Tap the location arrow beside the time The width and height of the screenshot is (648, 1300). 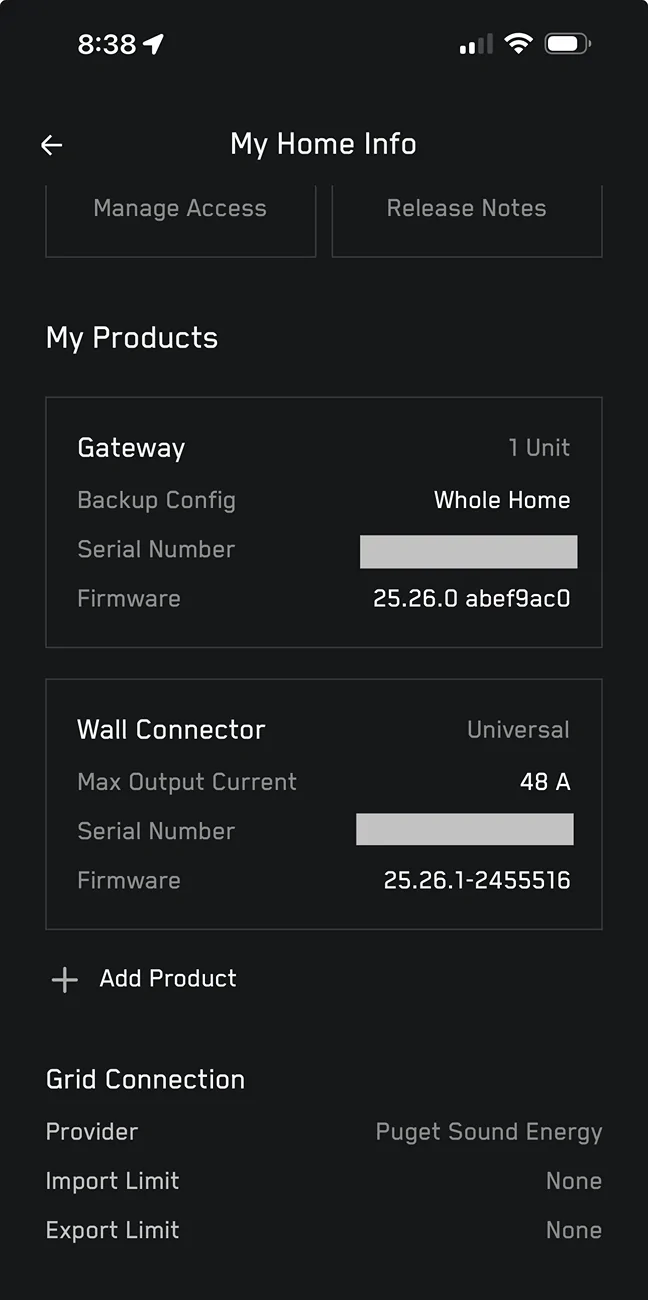(x=153, y=44)
